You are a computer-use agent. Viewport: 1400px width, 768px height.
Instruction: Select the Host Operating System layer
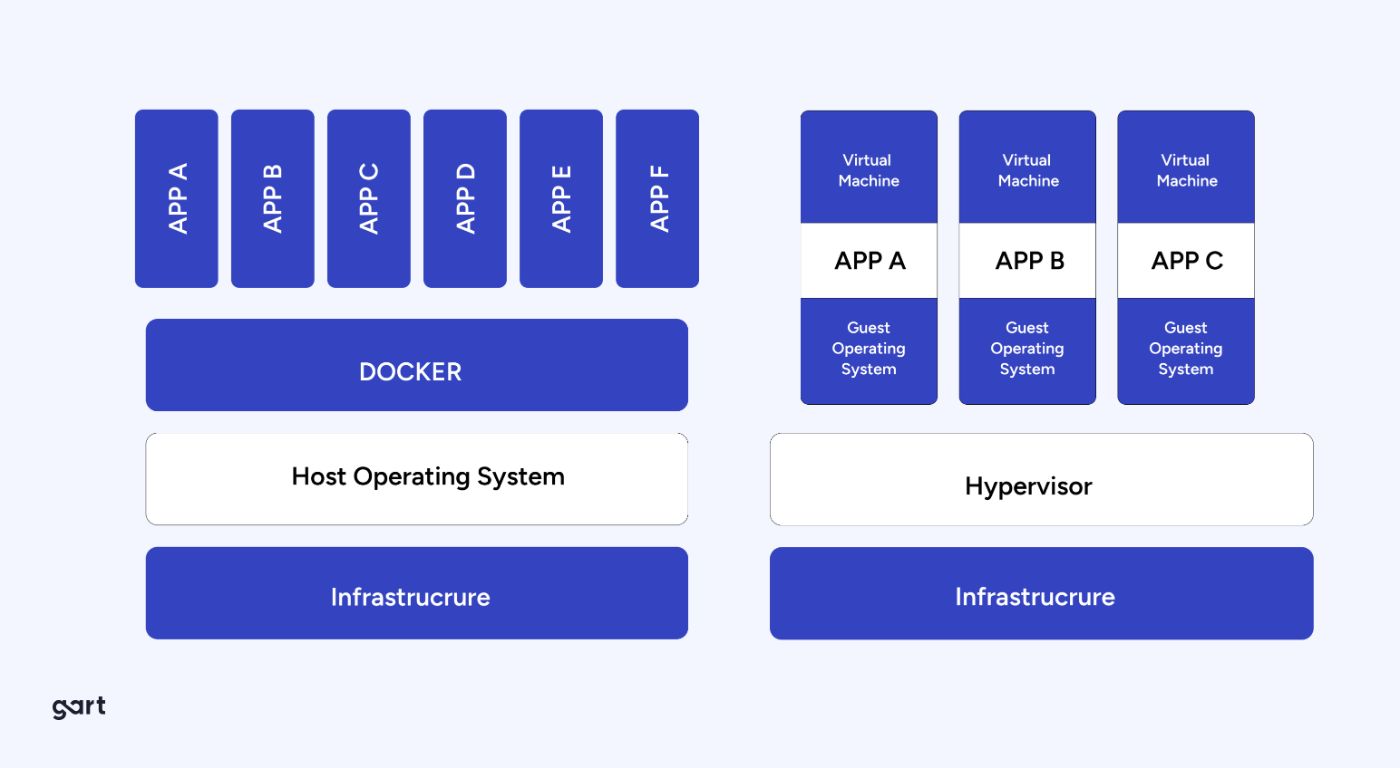[x=416, y=478]
